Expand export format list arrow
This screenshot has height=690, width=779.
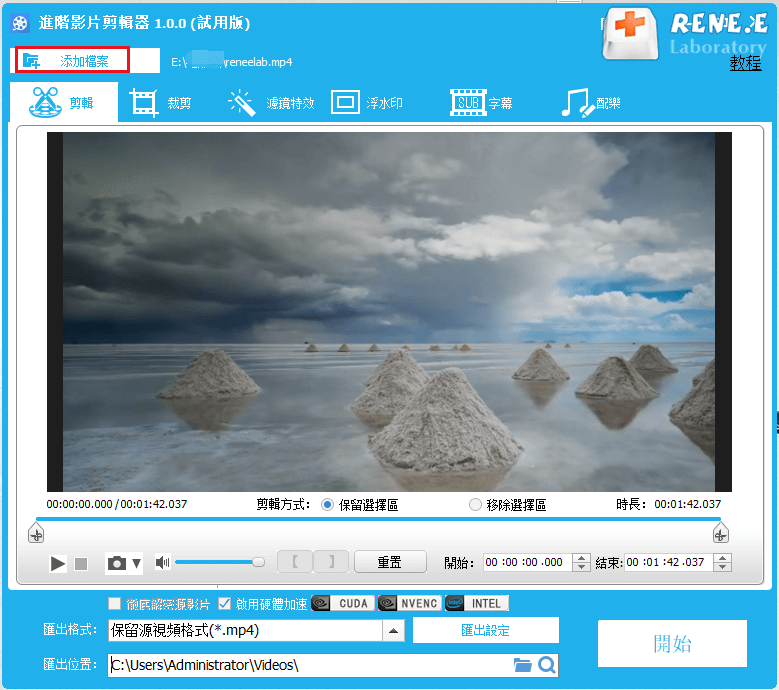pos(393,631)
